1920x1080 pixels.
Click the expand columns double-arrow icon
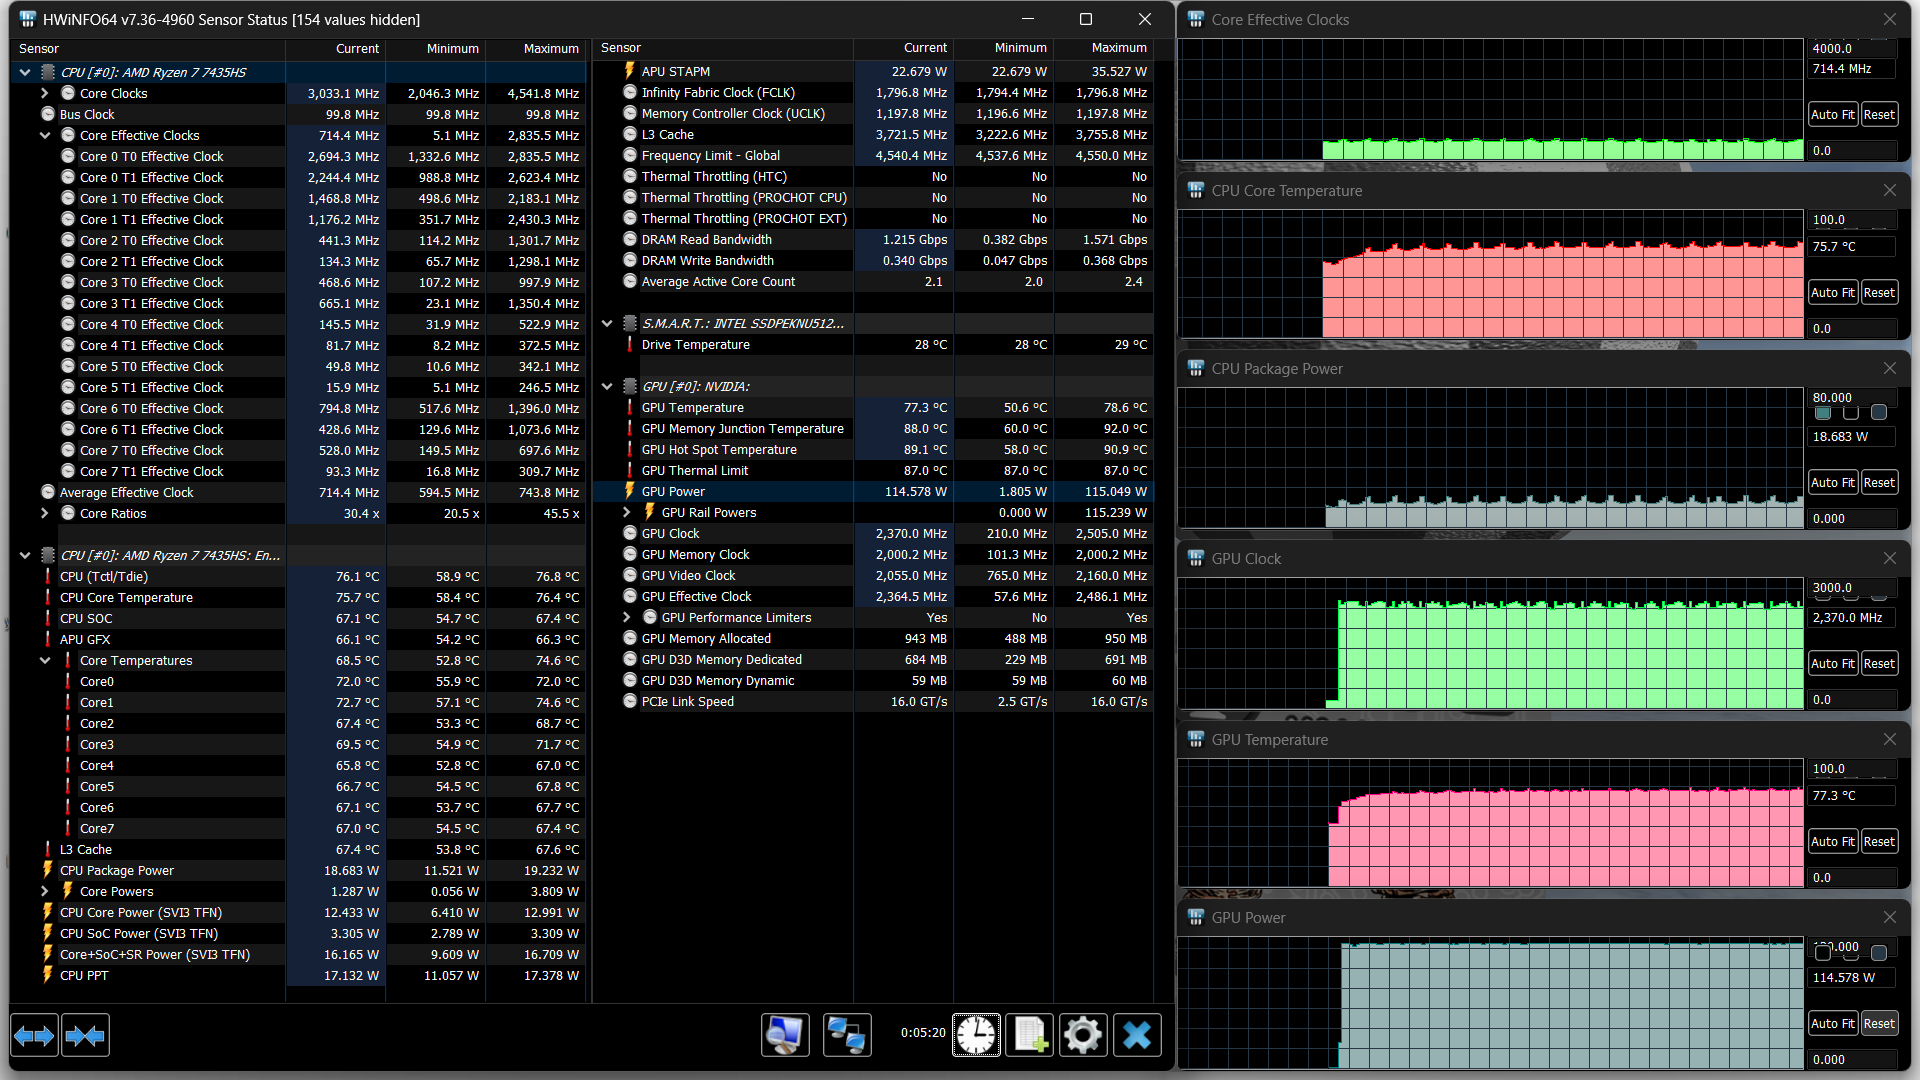(x=34, y=1036)
